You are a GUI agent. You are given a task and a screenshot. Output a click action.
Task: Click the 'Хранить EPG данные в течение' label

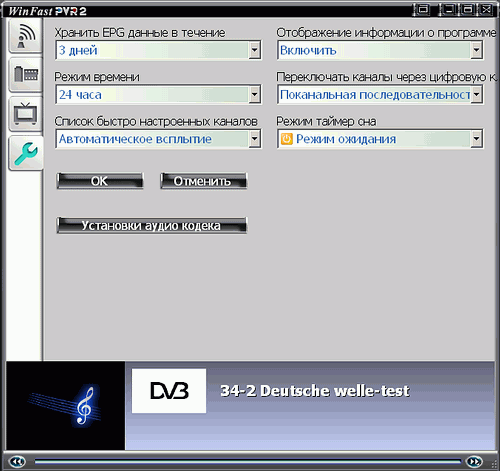click(x=140, y=33)
